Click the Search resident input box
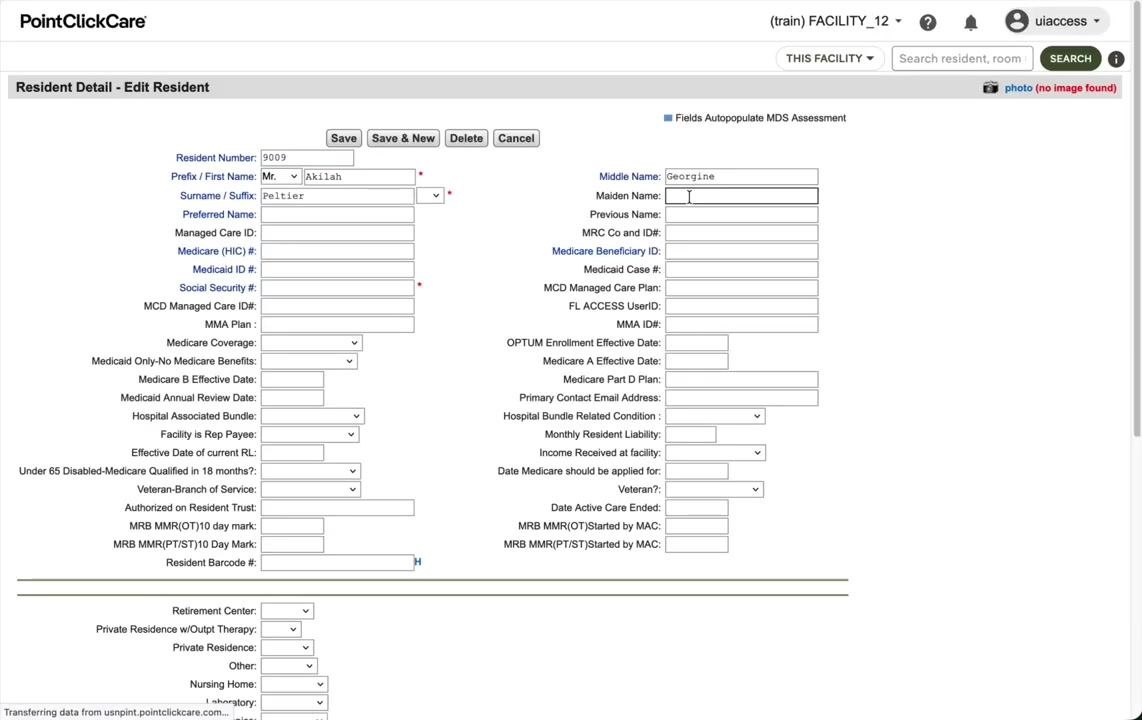The height and width of the screenshot is (720, 1142). [962, 58]
